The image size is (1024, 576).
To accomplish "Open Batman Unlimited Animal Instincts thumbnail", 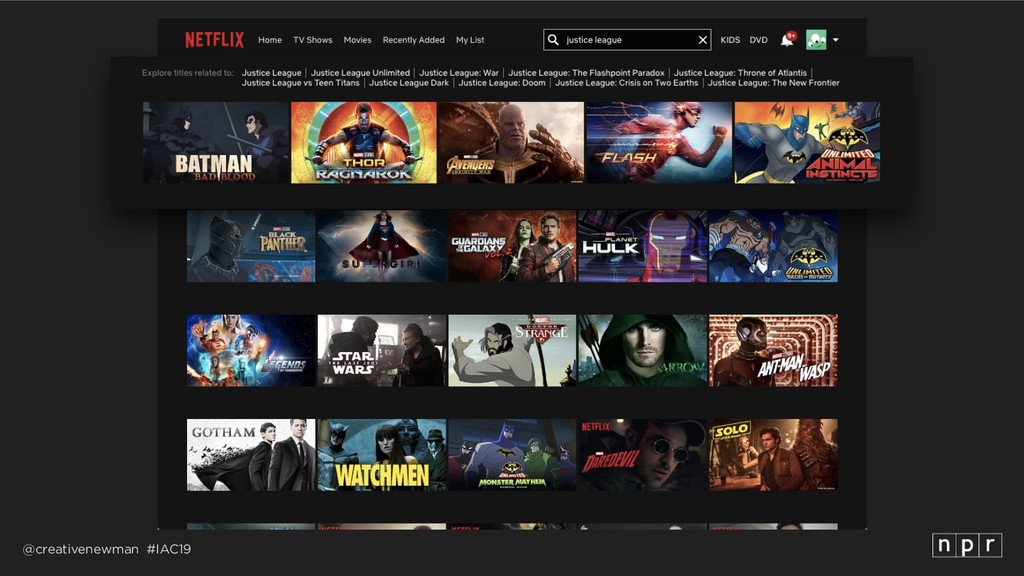I will 807,142.
